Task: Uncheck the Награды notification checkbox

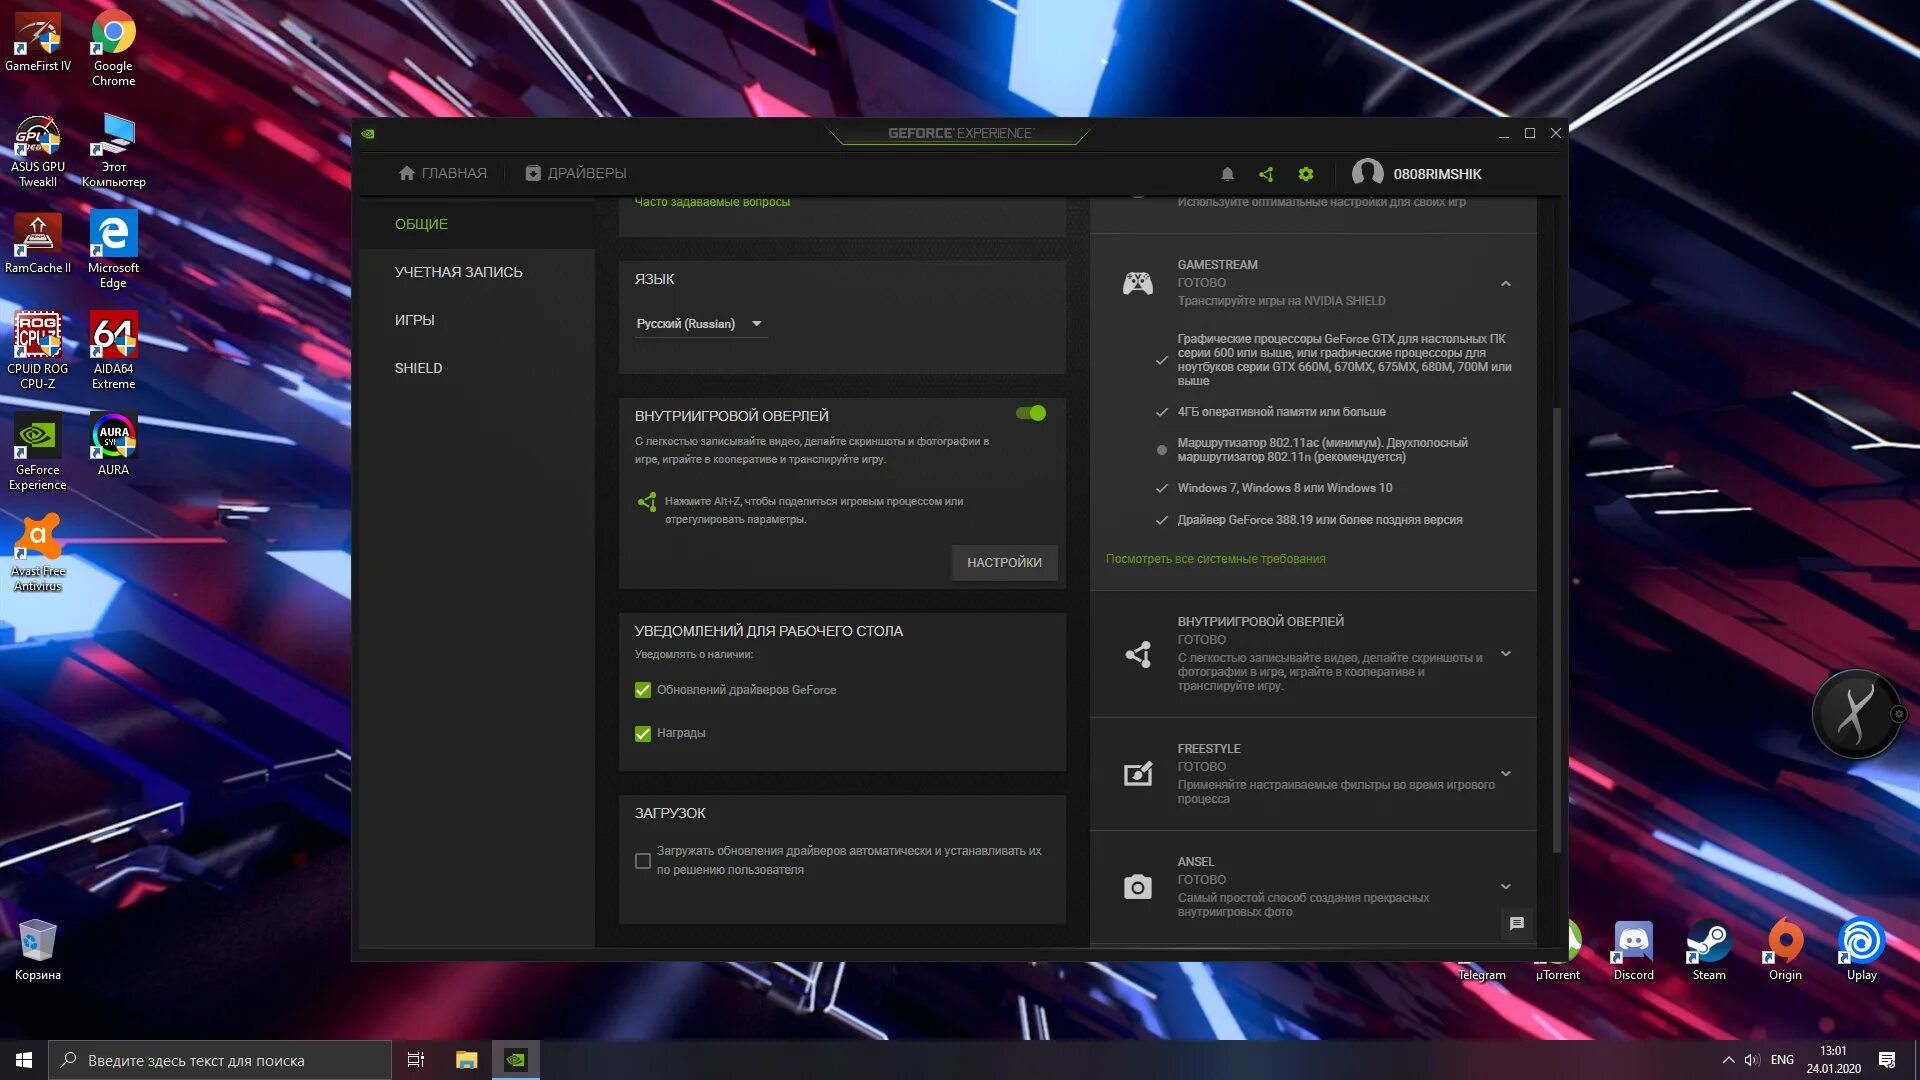Action: click(x=643, y=733)
